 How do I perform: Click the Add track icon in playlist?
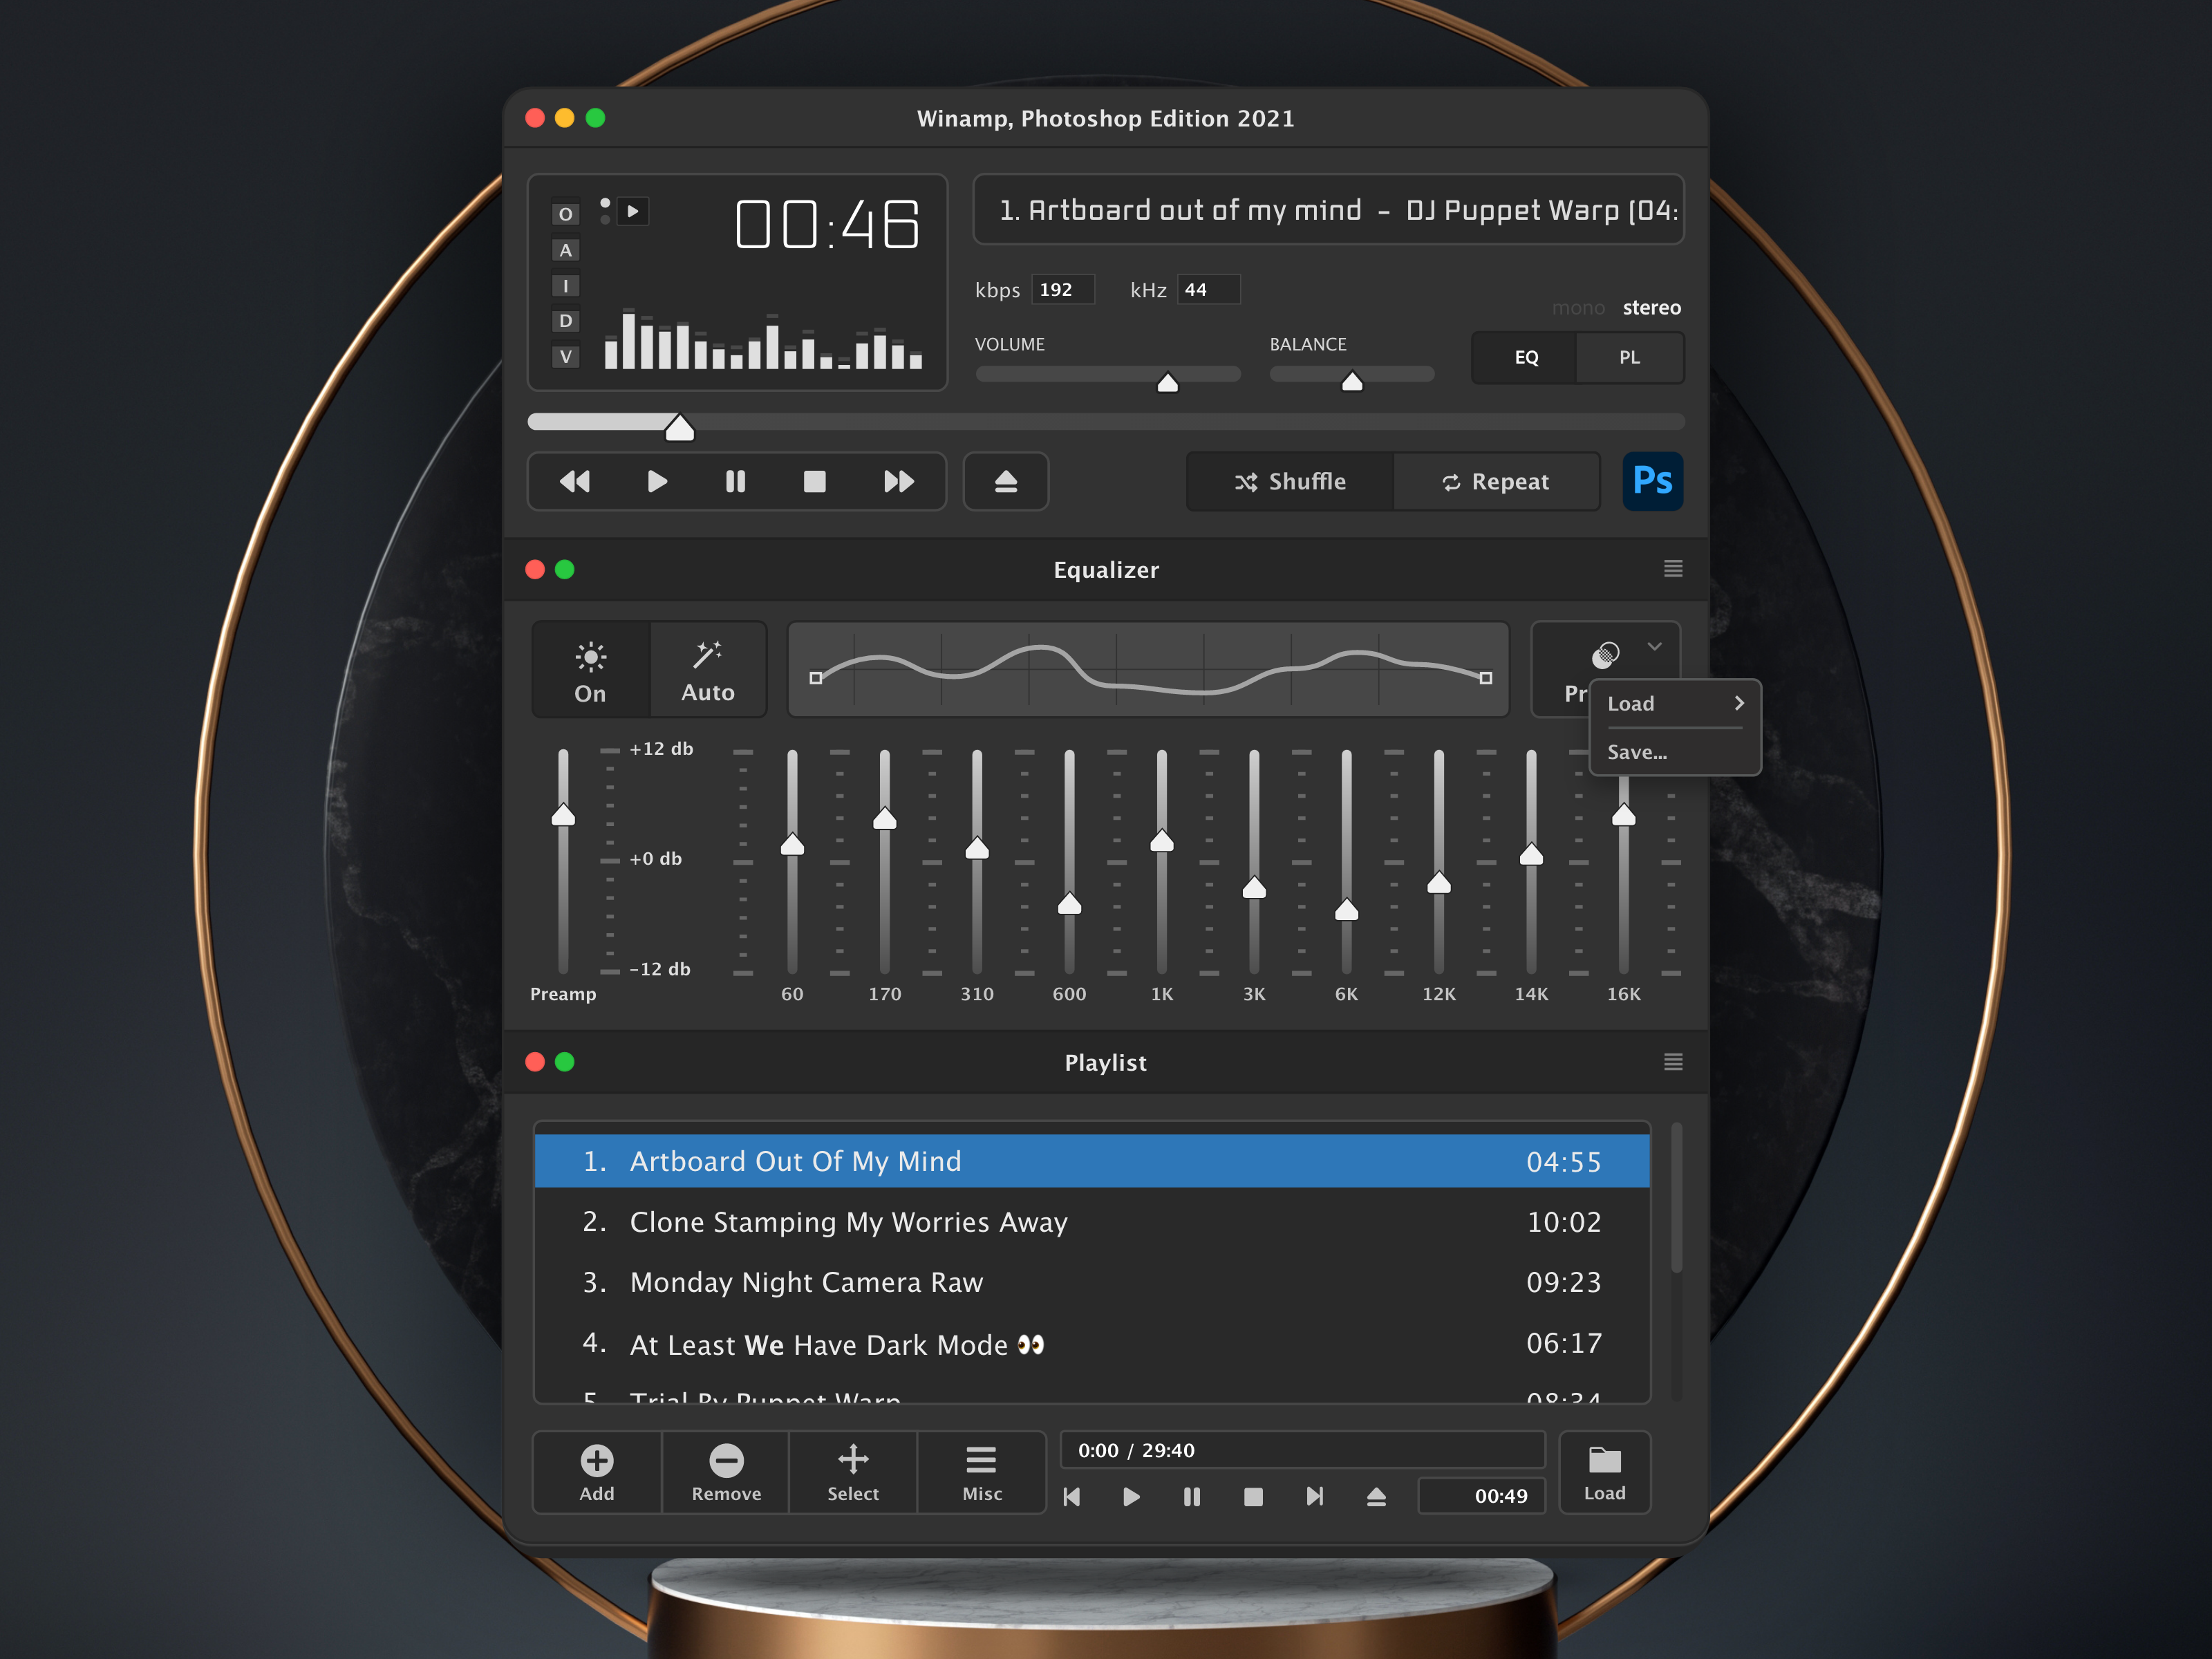coord(597,1462)
